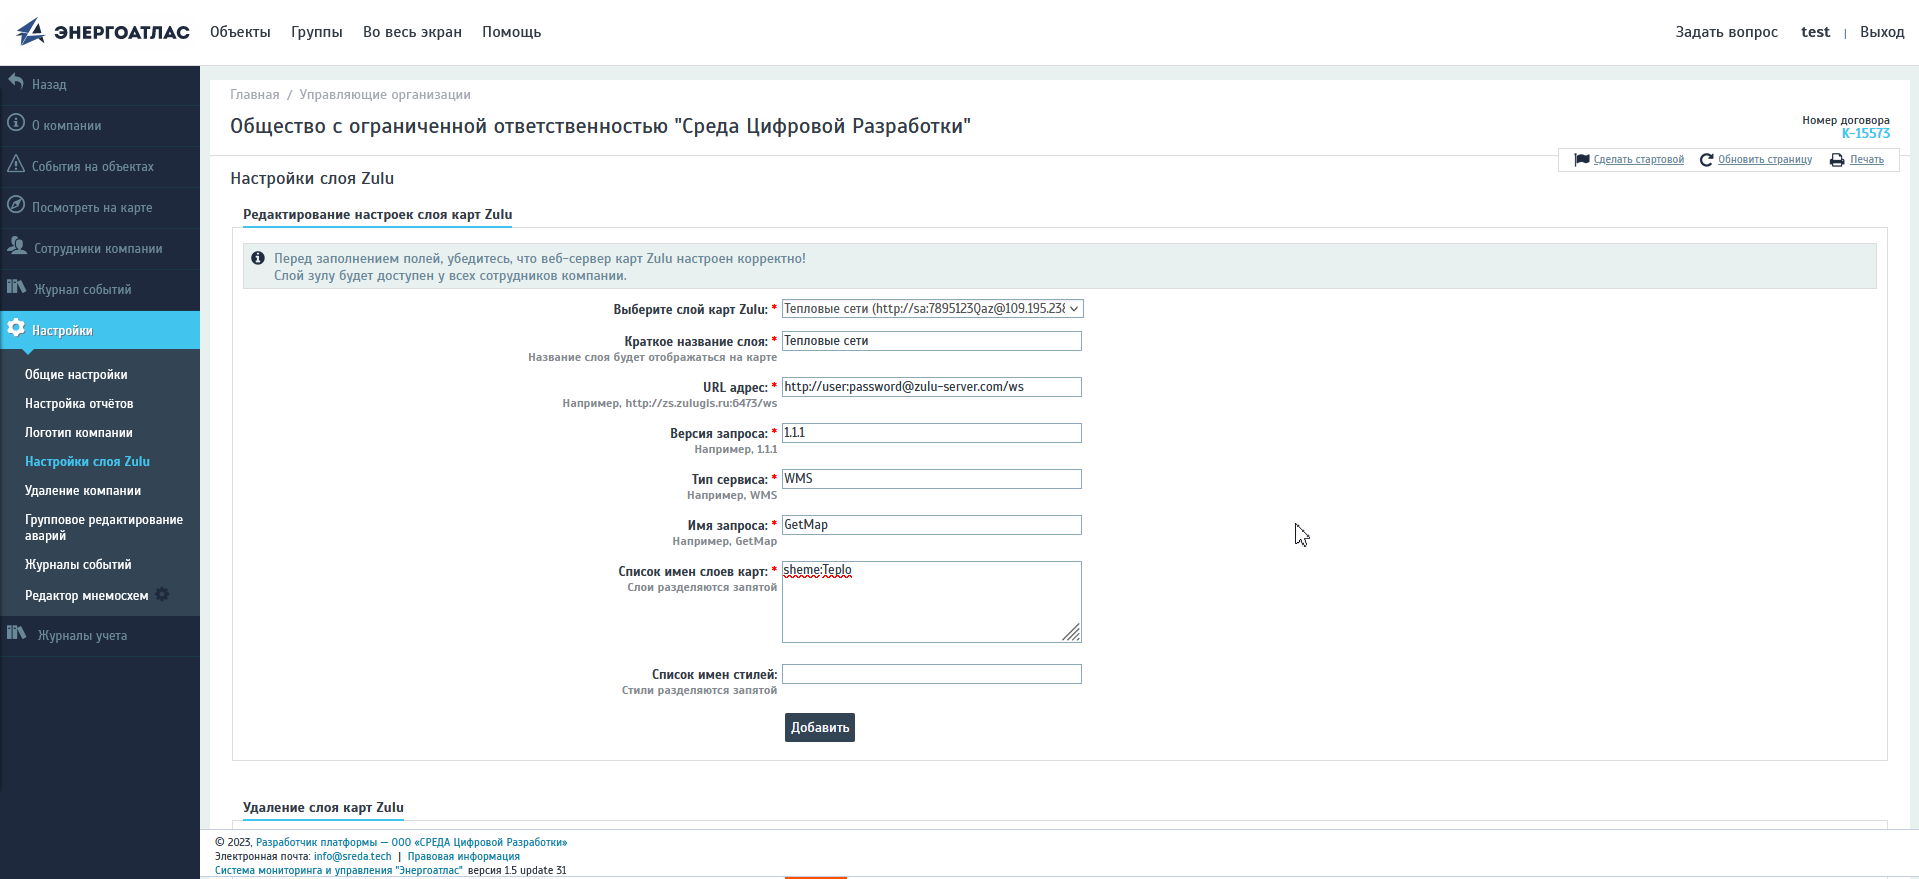Open the Группы top menu
1919x879 pixels.
click(316, 32)
